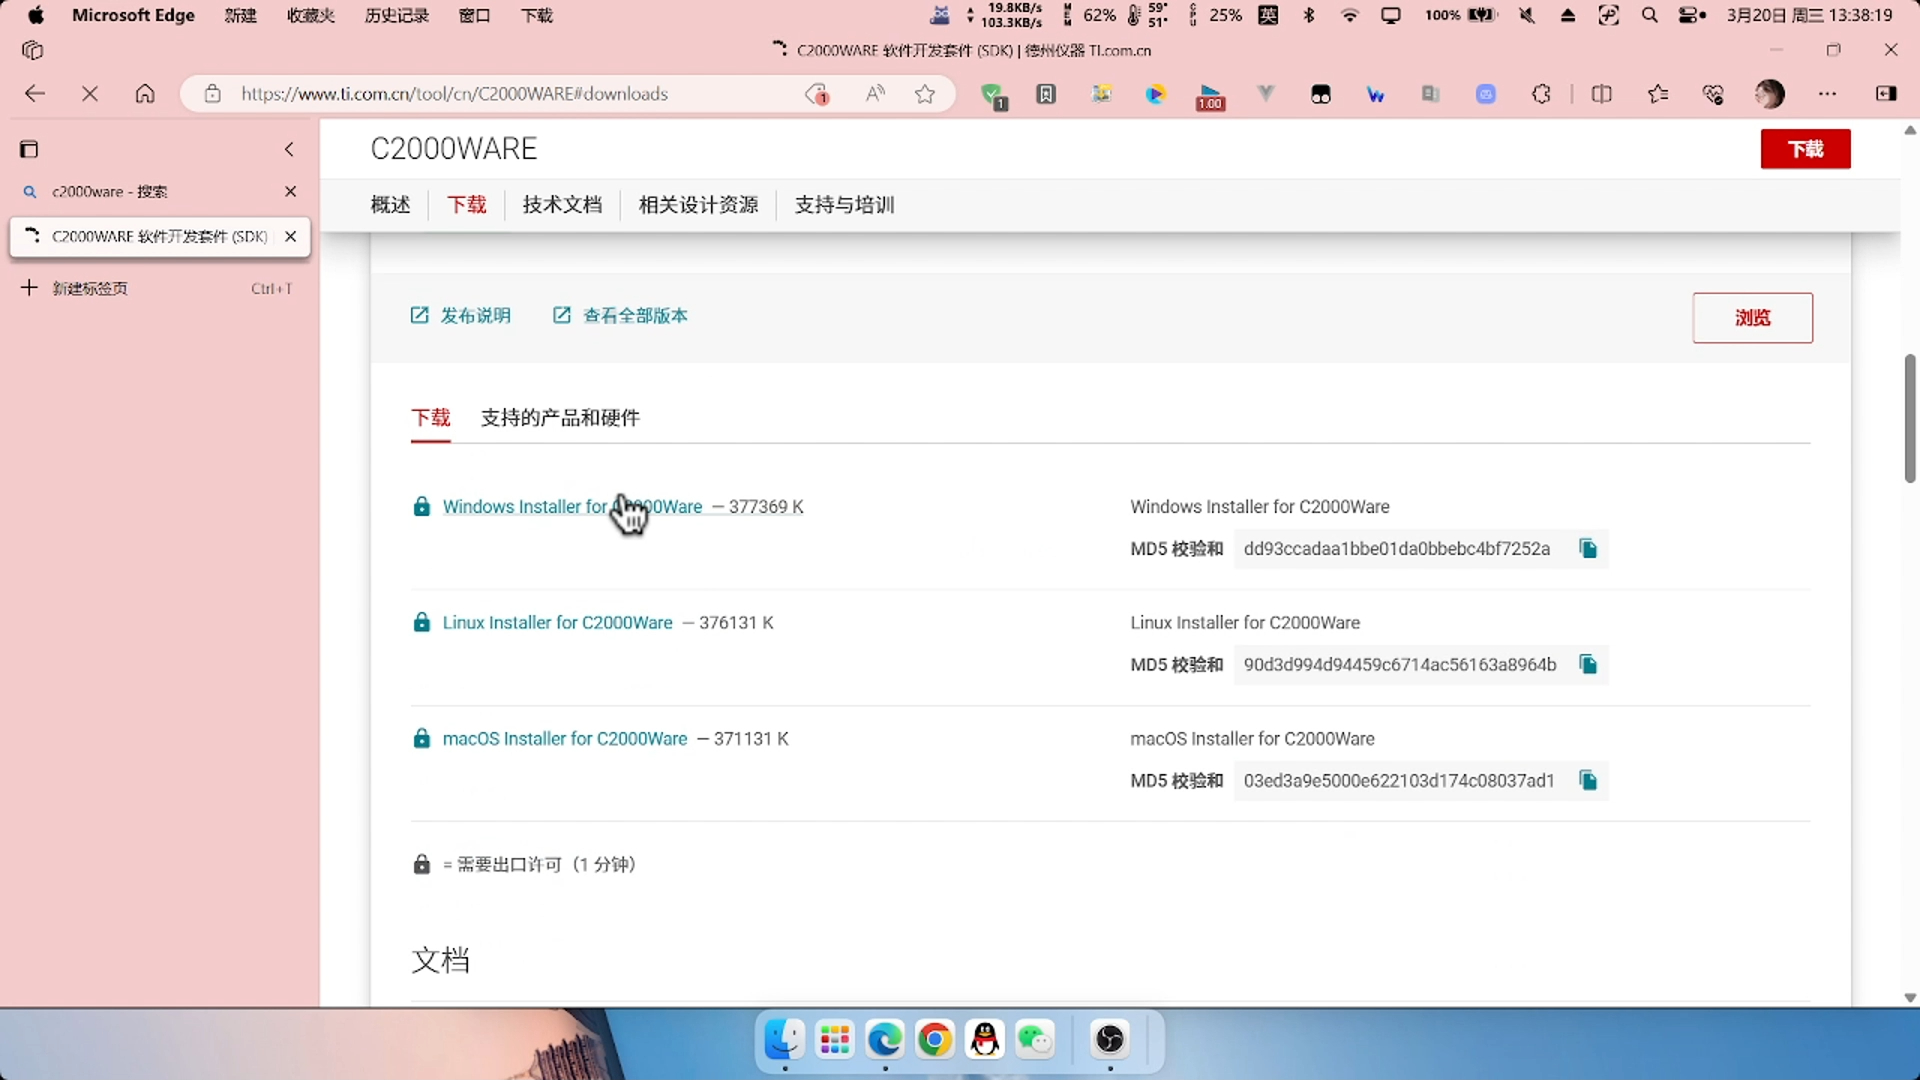
Task: Open the browser extensions puzzle icon
Action: [x=1541, y=94]
